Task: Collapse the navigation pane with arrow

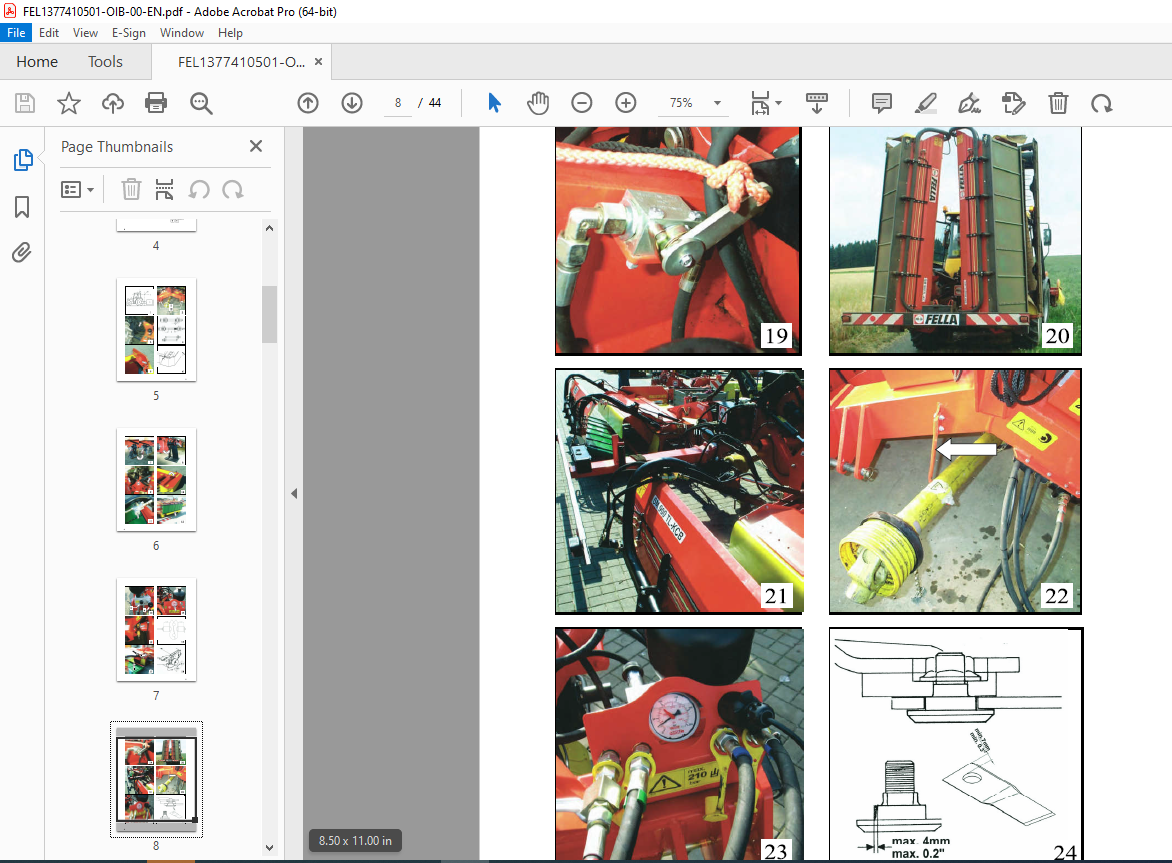Action: tap(294, 493)
